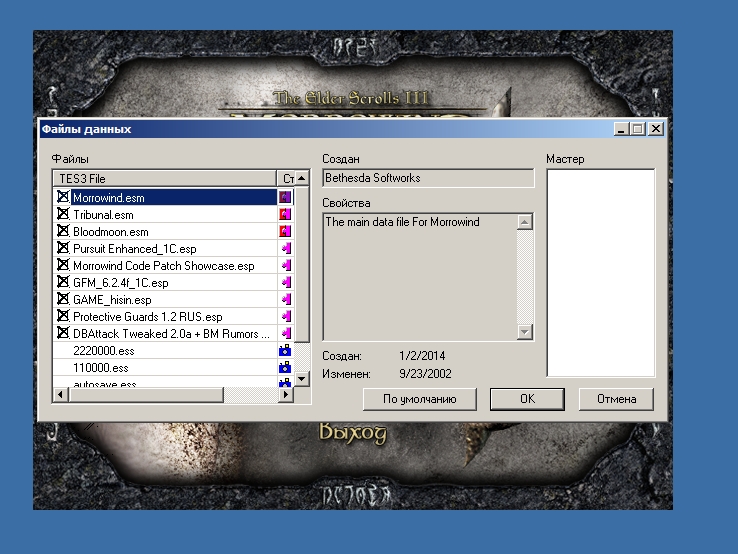738x554 pixels.
Task: Uncheck the Morrowind.esm checkbox
Action: (63, 196)
